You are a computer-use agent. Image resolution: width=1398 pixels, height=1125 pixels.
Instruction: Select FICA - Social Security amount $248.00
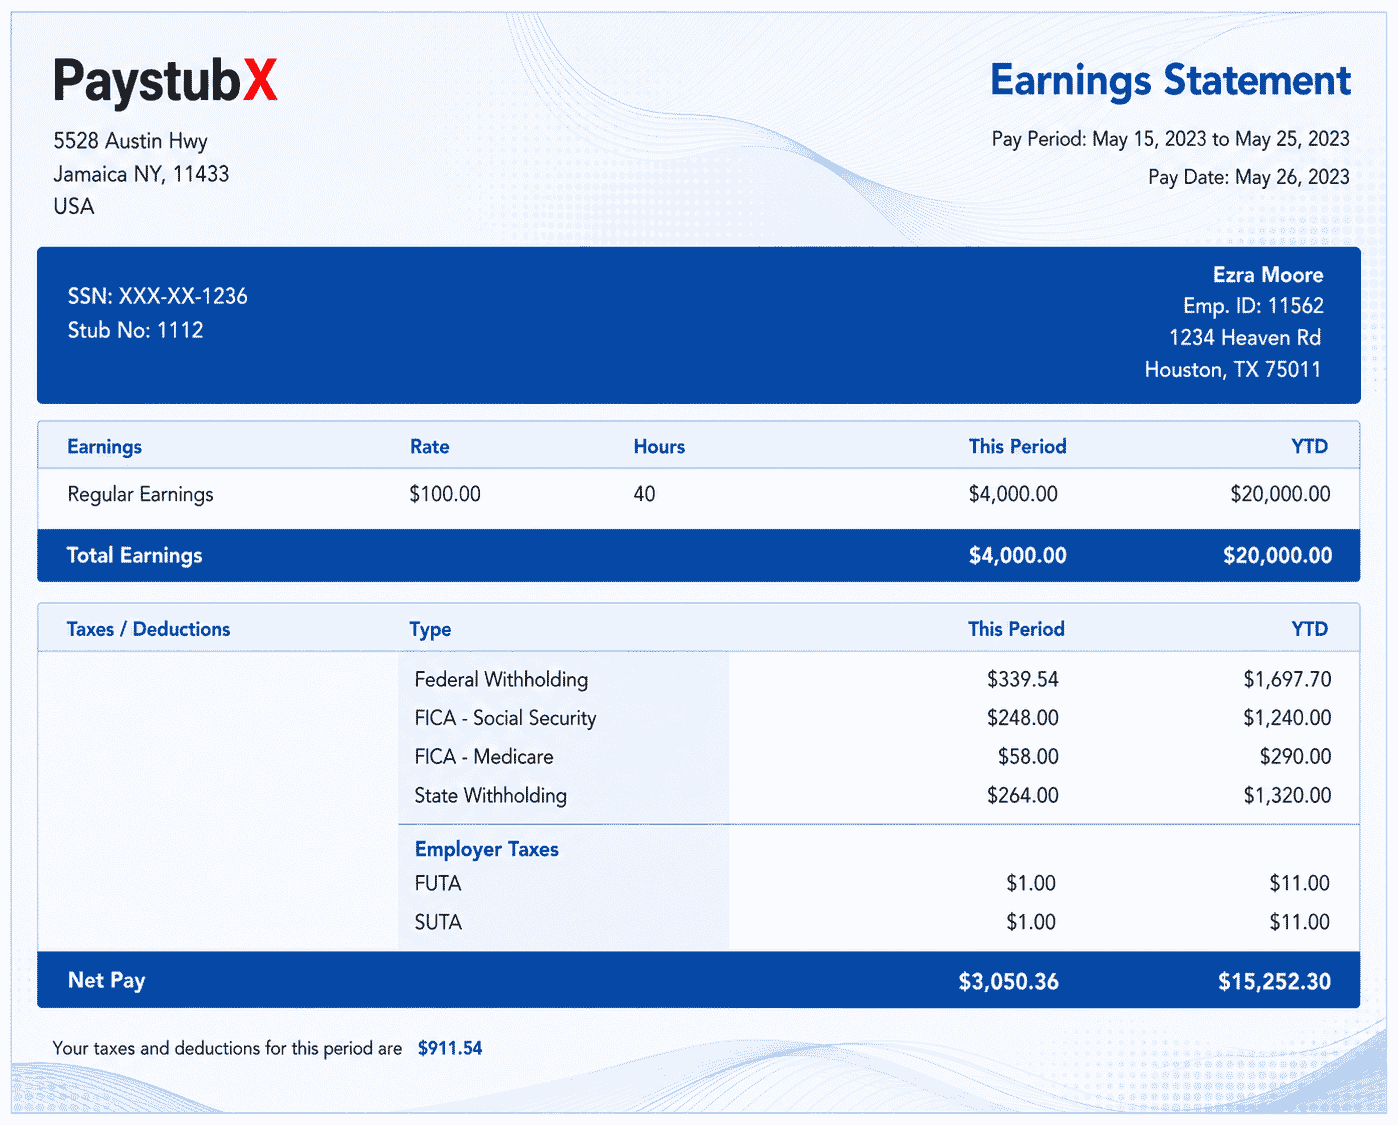[1022, 718]
